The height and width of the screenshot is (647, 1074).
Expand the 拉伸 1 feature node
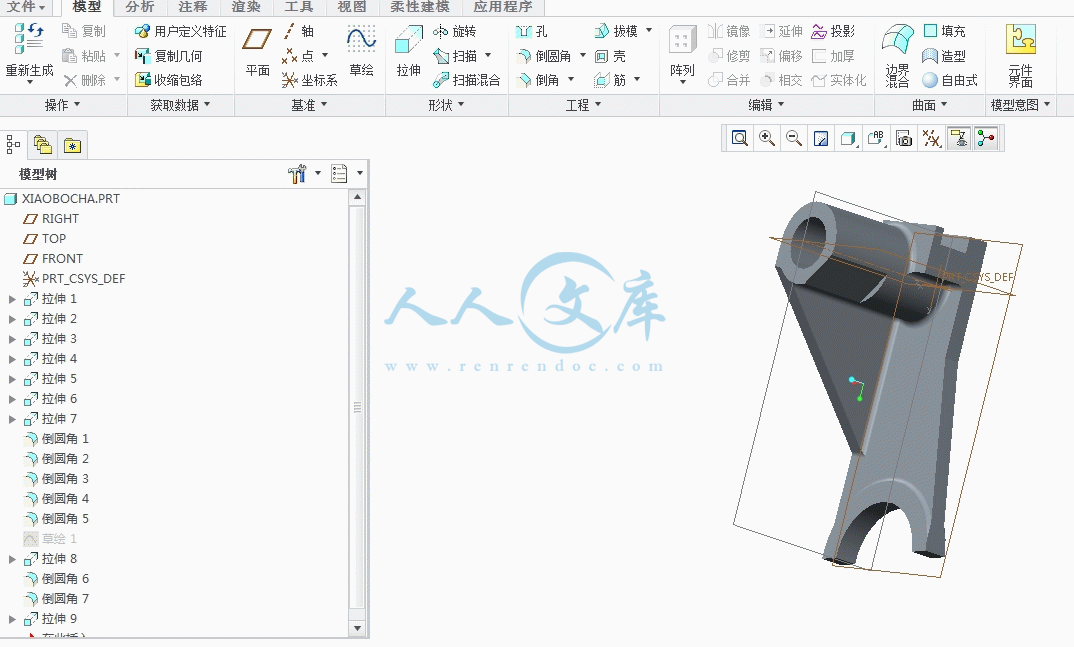(x=12, y=299)
